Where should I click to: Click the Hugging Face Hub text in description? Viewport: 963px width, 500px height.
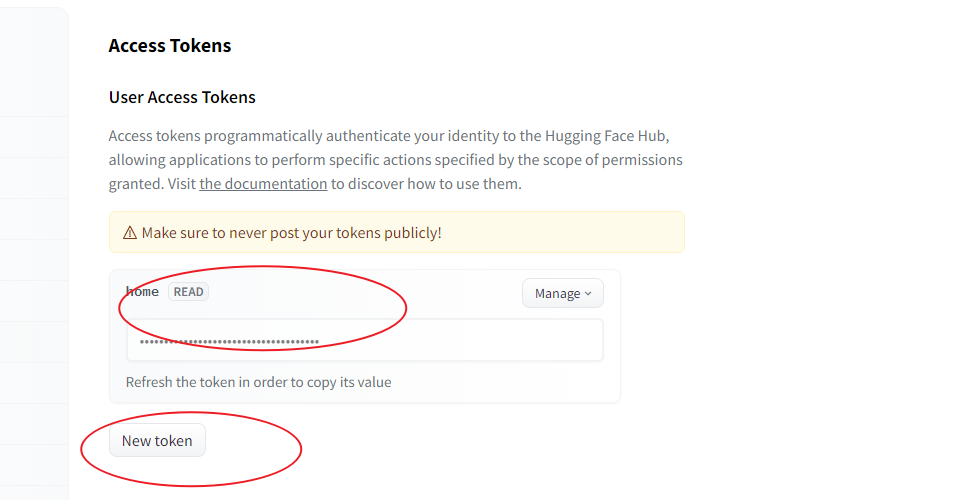click(605, 136)
